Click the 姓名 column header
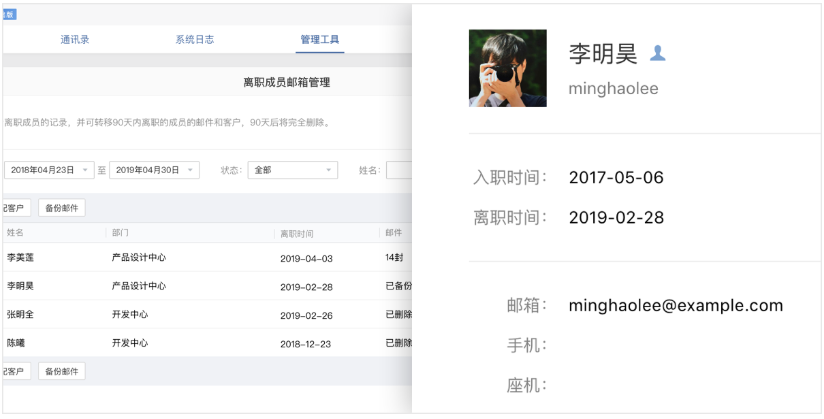This screenshot has height=419, width=824. pos(15,232)
